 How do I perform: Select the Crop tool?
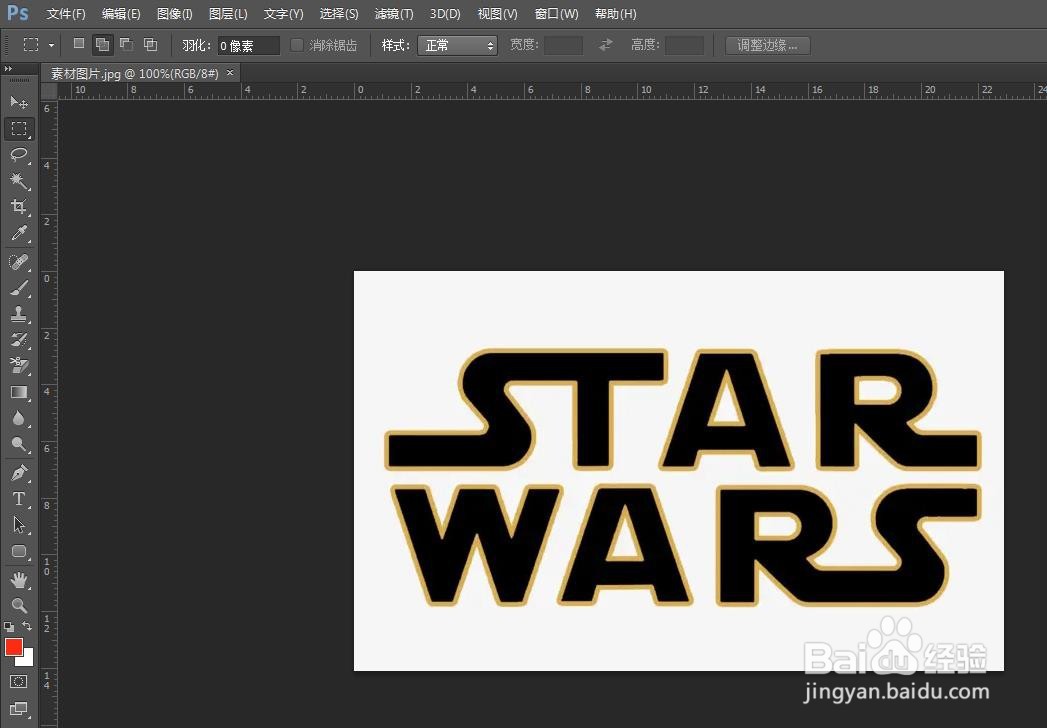click(19, 206)
